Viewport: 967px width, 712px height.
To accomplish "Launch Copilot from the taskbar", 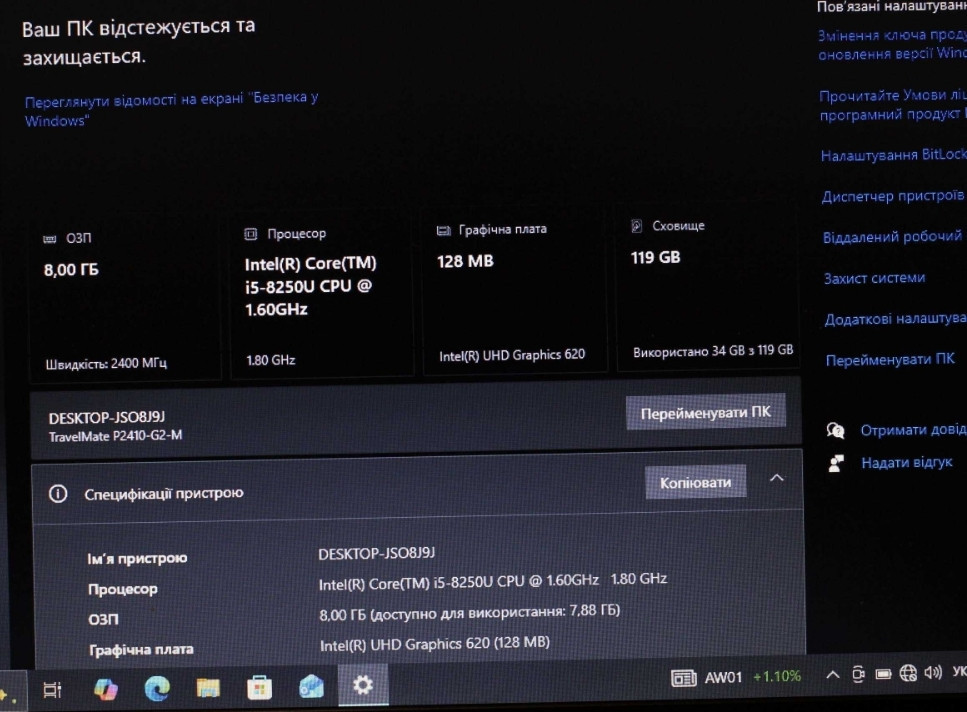I will 105,688.
